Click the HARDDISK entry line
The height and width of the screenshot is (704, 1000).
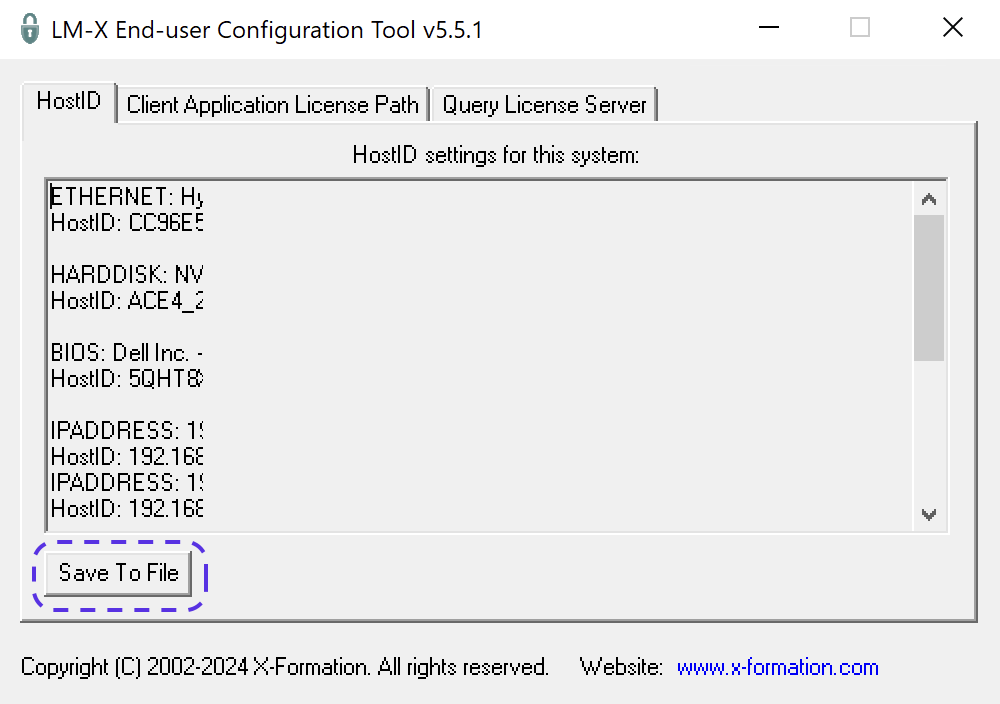click(126, 274)
